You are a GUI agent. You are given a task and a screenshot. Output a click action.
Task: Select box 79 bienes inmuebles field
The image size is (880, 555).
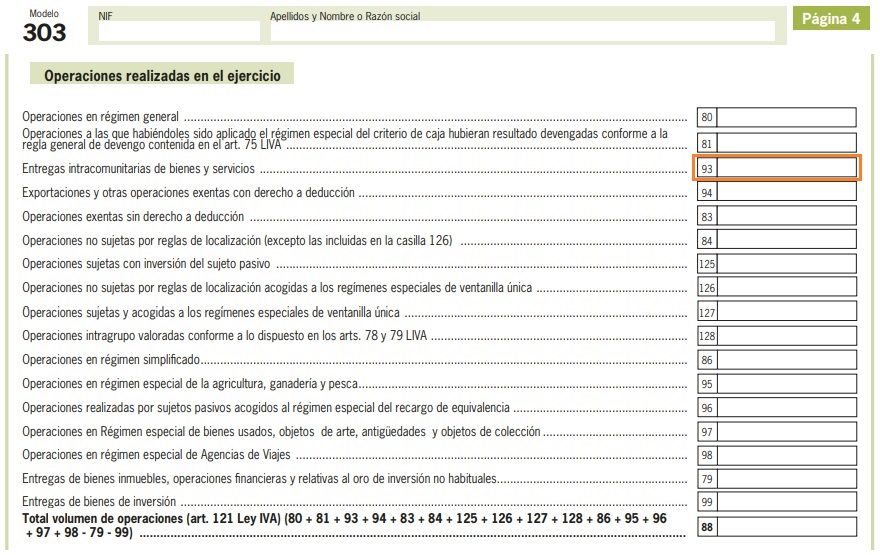click(786, 479)
